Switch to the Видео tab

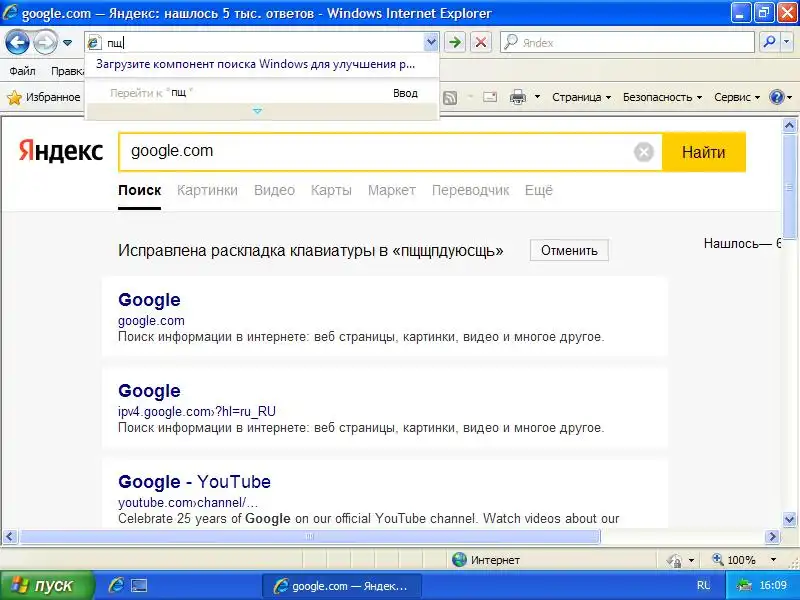tap(274, 190)
